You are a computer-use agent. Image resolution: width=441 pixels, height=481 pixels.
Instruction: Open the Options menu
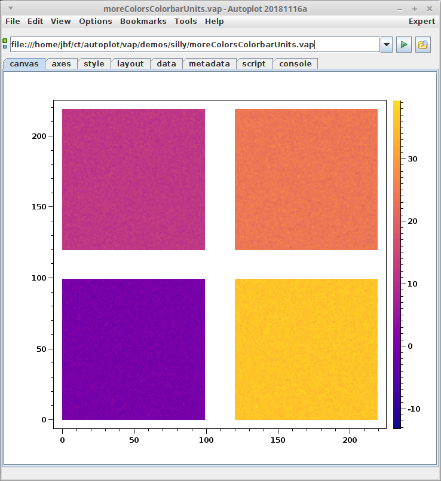[95, 21]
